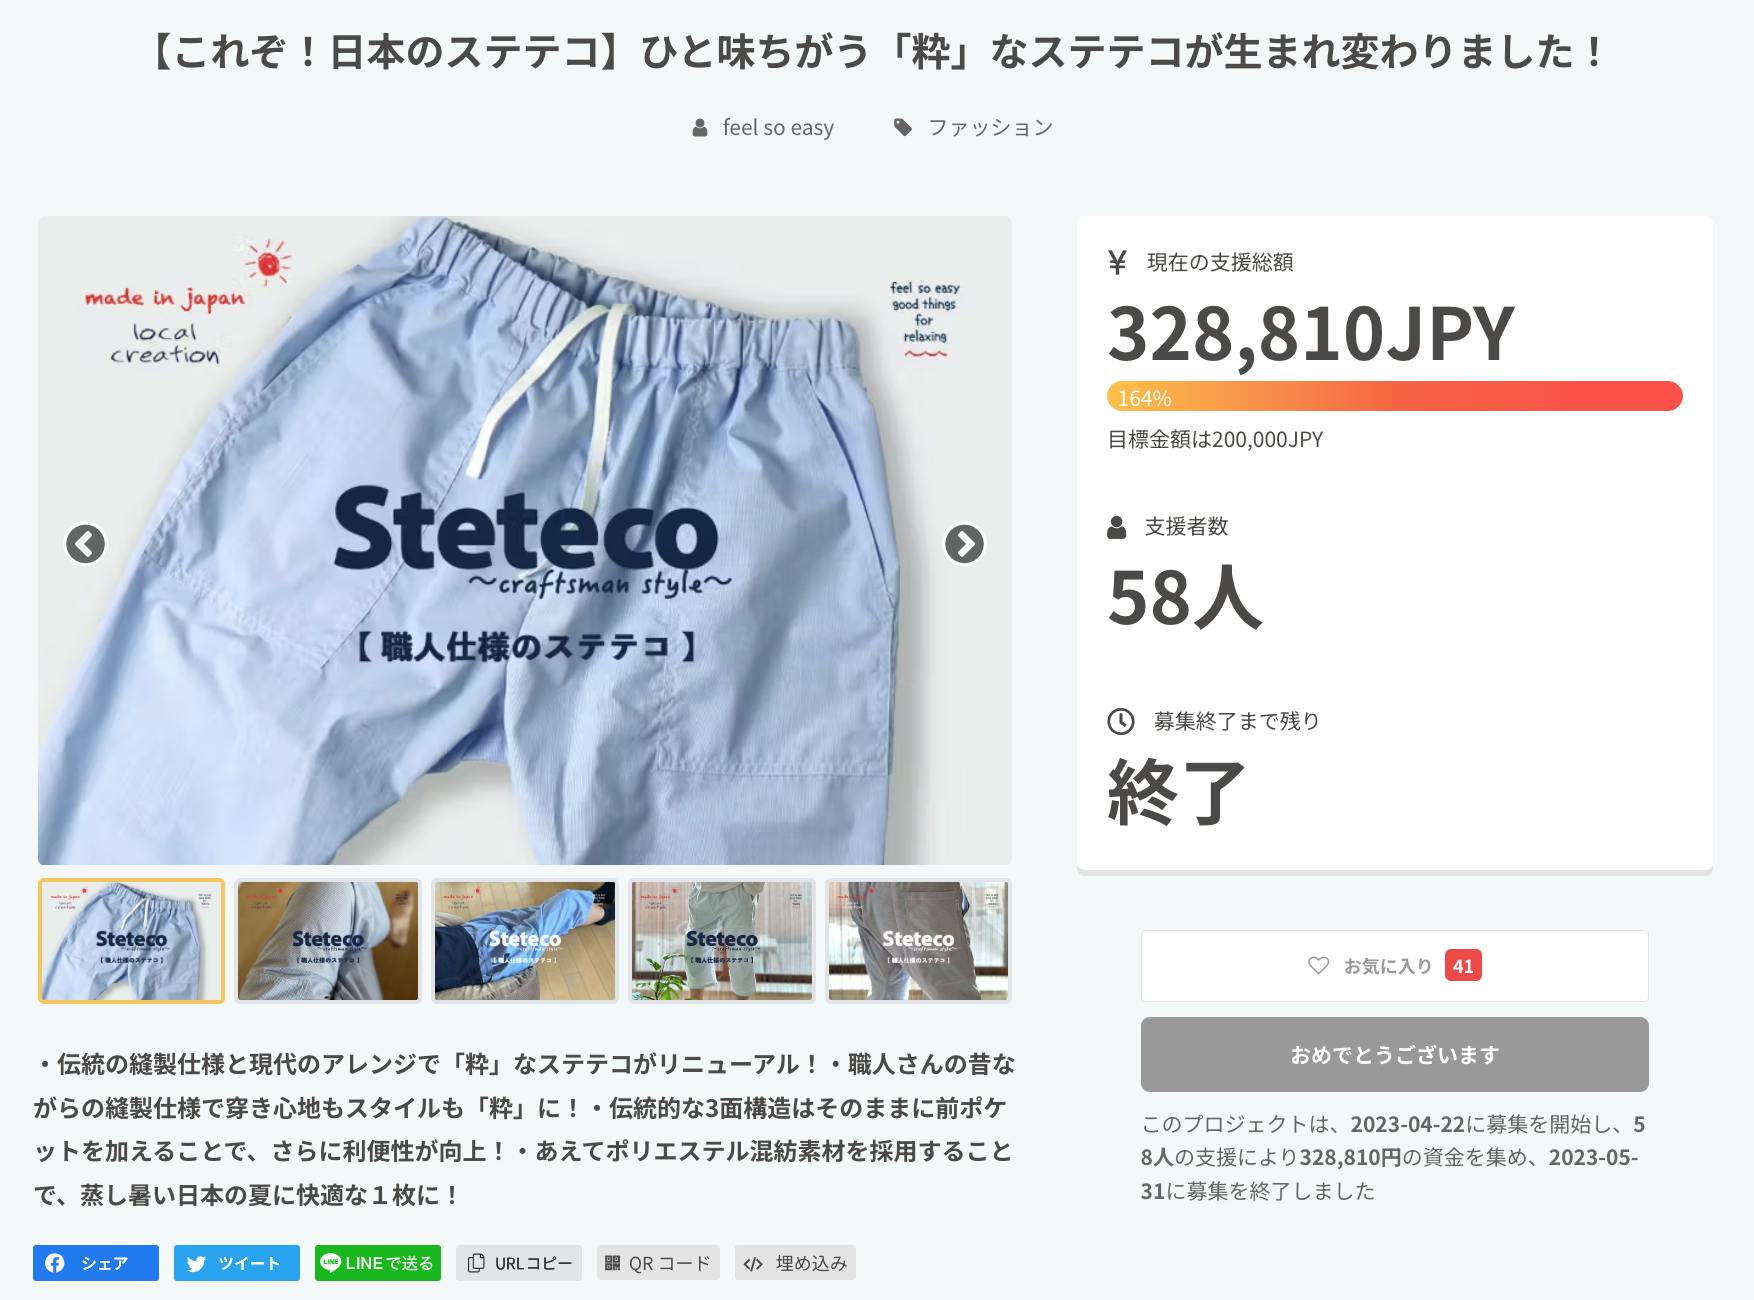Open the ファッション category tag
Image resolution: width=1754 pixels, height=1300 pixels.
click(x=989, y=128)
